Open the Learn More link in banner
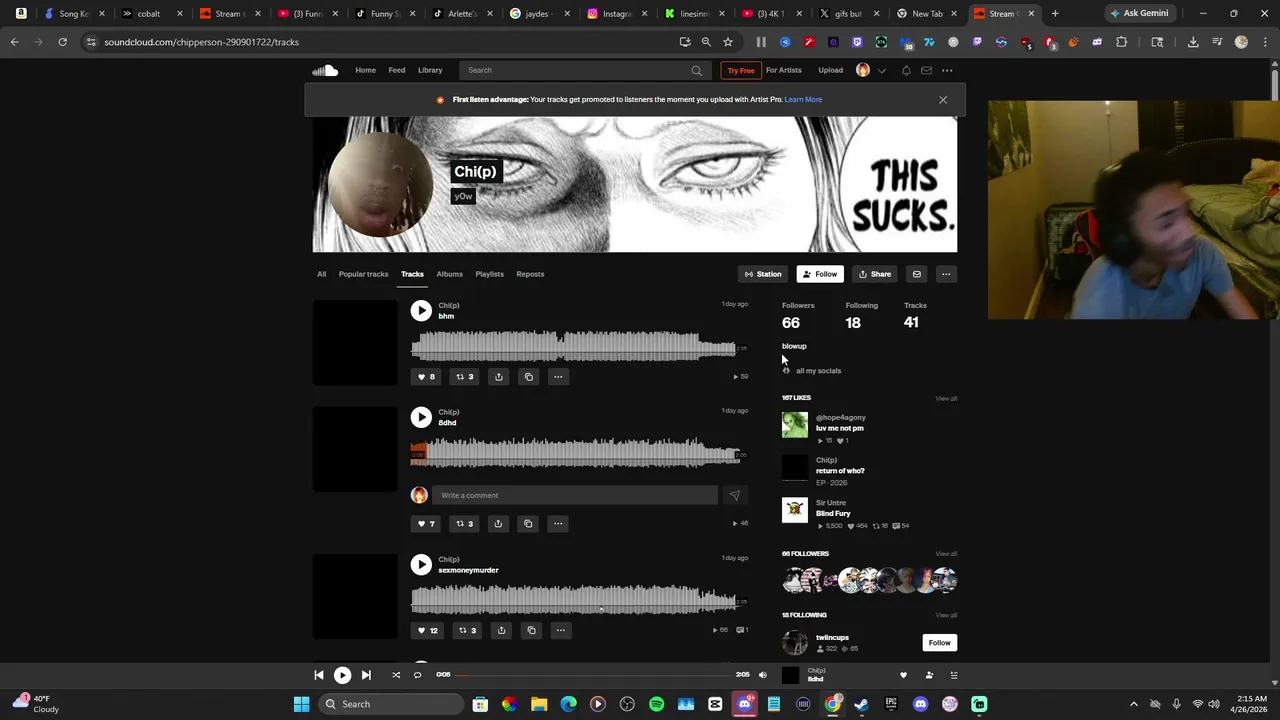 803,100
